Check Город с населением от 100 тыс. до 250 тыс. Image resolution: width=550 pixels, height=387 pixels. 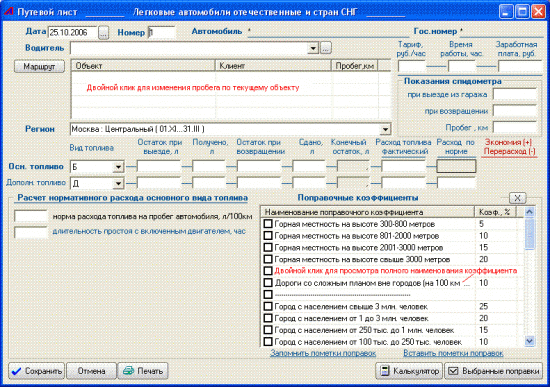[268, 341]
